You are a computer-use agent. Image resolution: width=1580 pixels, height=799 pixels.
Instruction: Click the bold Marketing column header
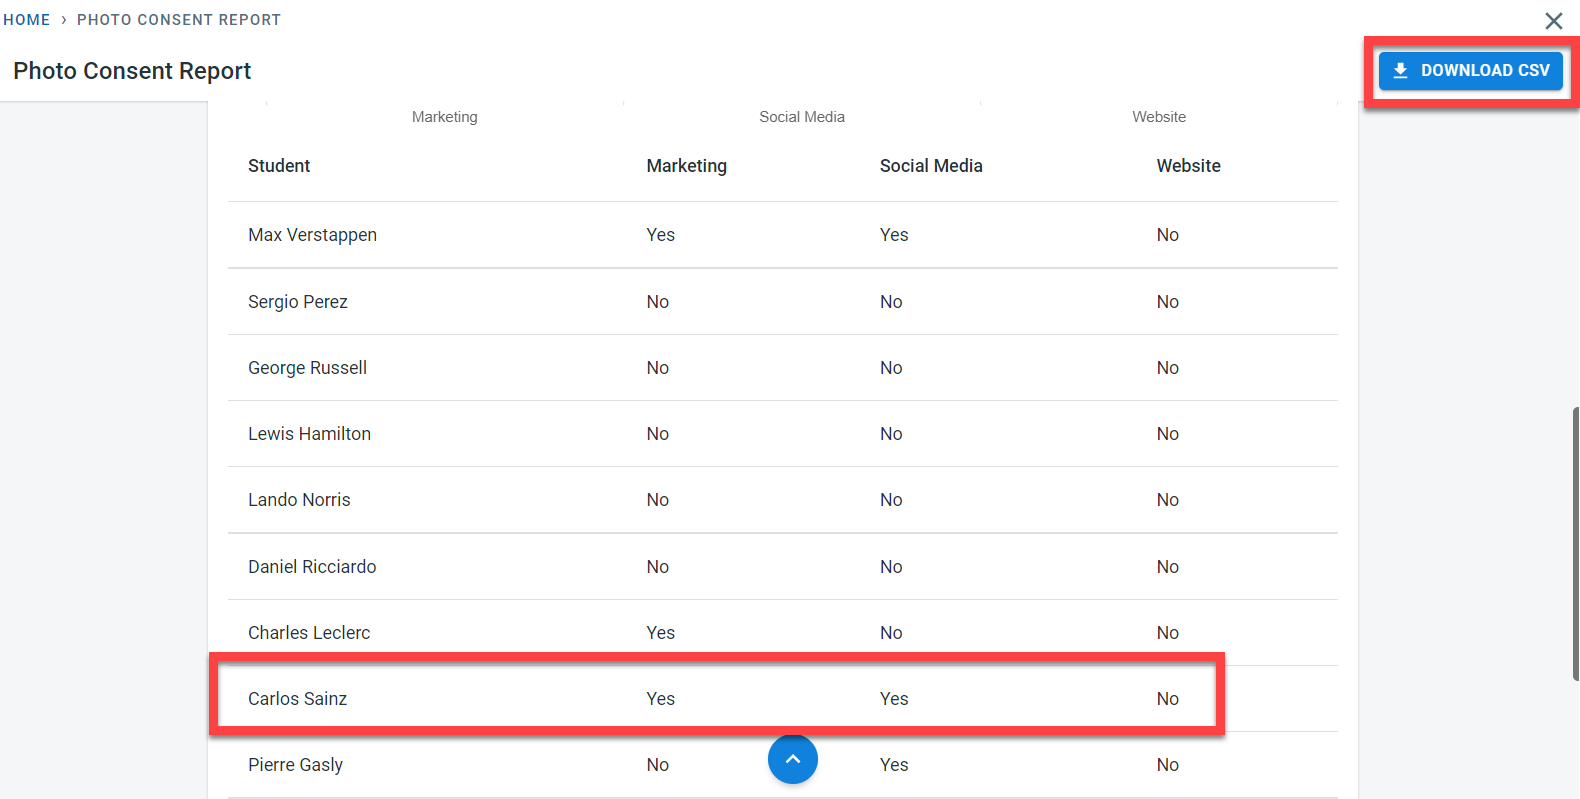point(686,166)
